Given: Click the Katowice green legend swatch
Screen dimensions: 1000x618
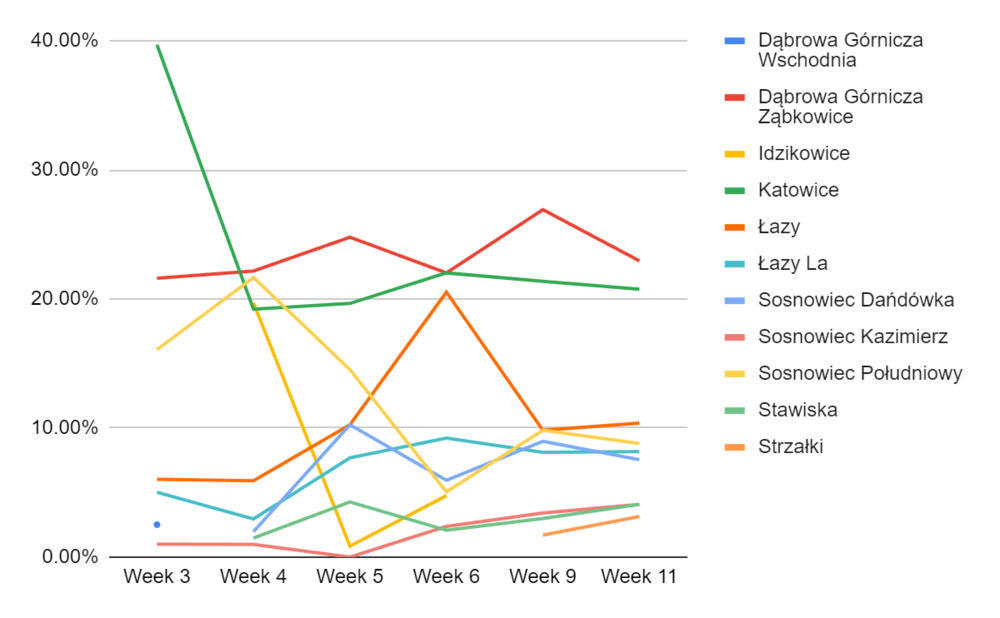Looking at the screenshot, I should tap(733, 190).
